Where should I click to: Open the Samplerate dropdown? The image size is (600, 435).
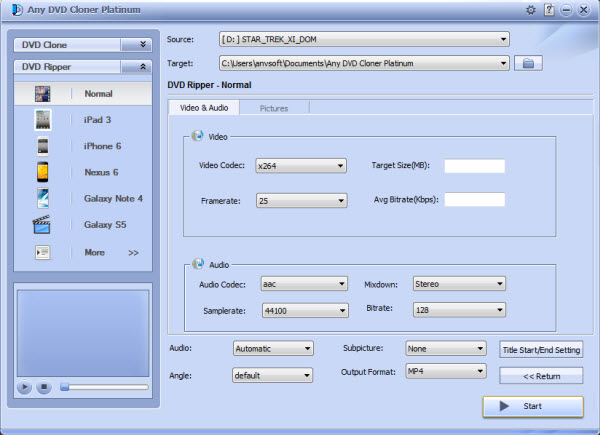[305, 311]
